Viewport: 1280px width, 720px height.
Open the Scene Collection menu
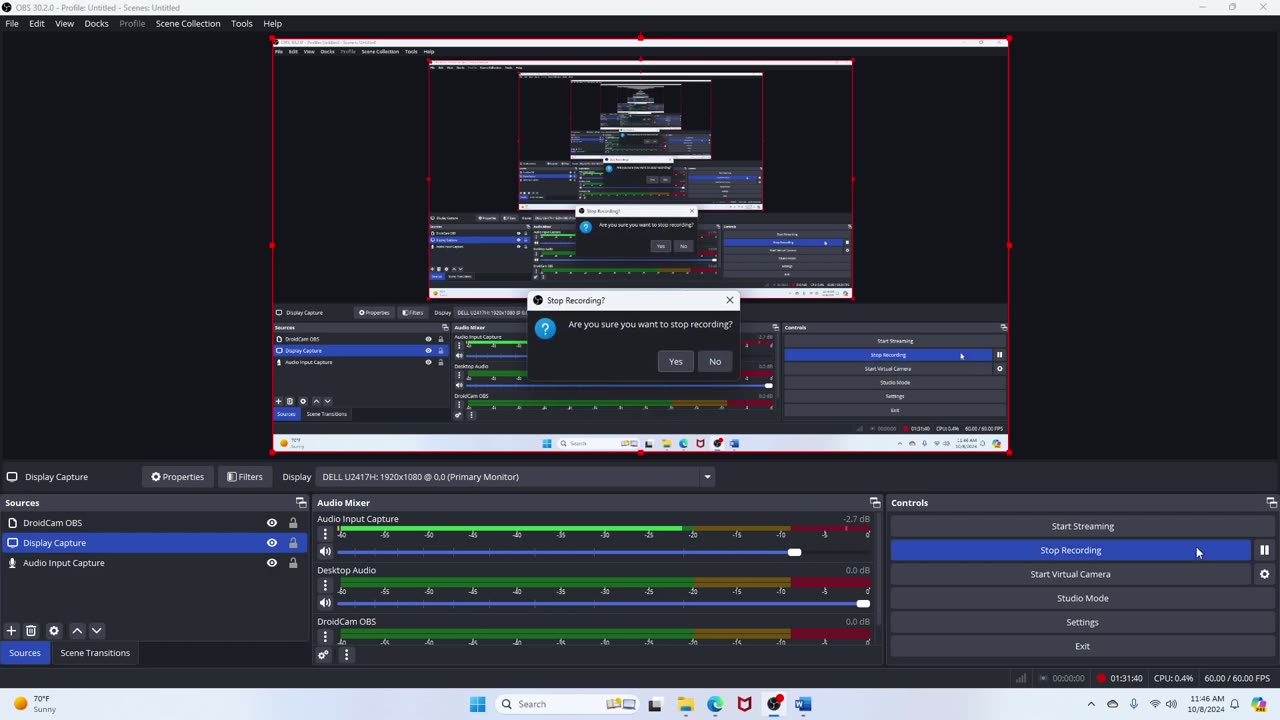coord(188,23)
